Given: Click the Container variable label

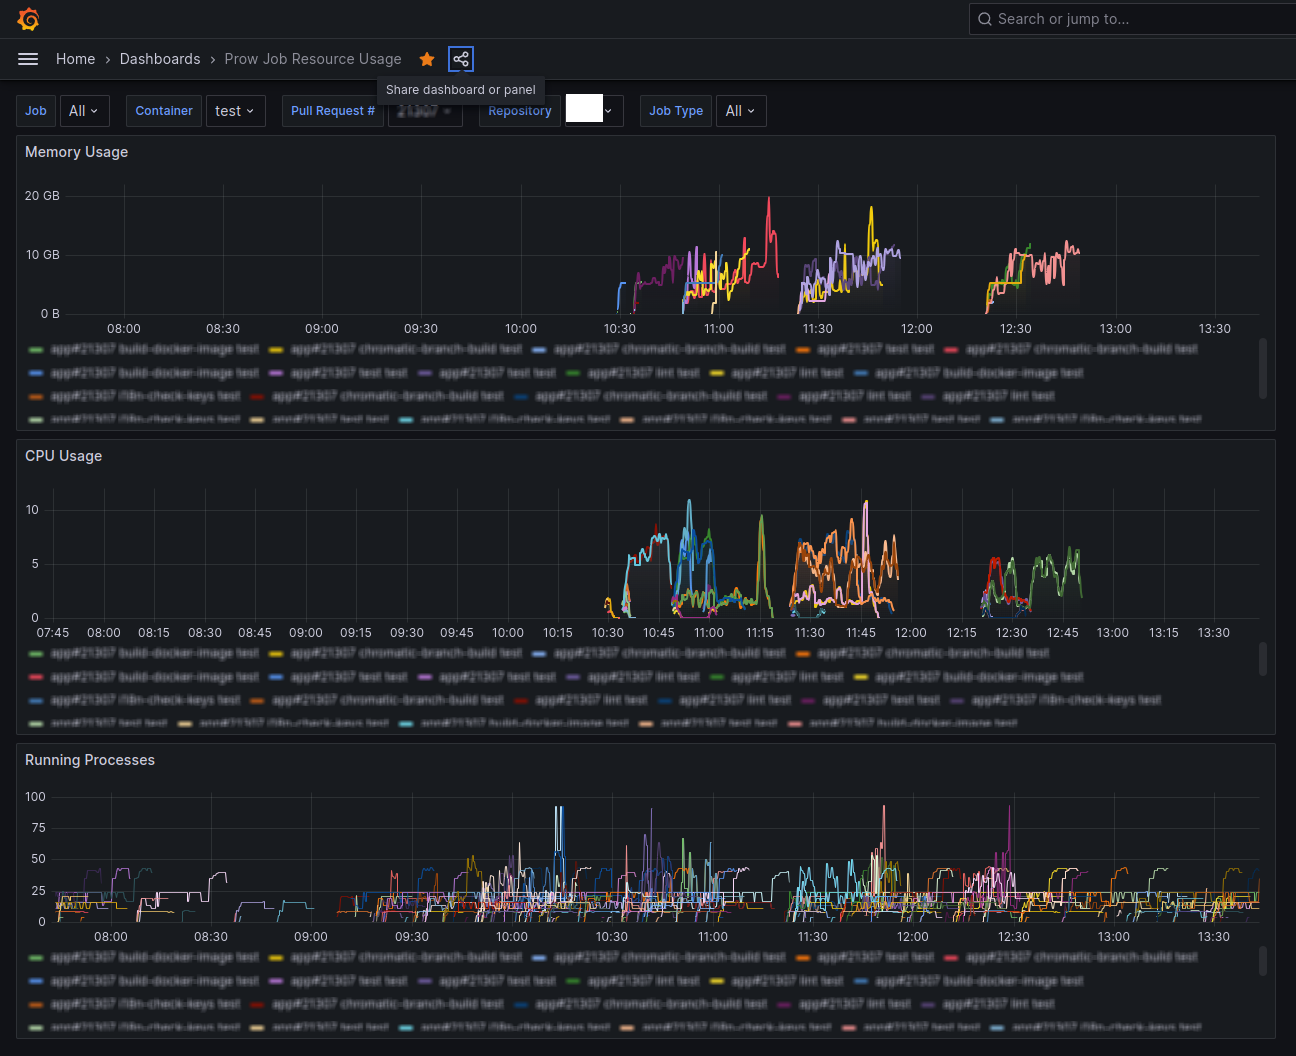Looking at the screenshot, I should tap(164, 111).
